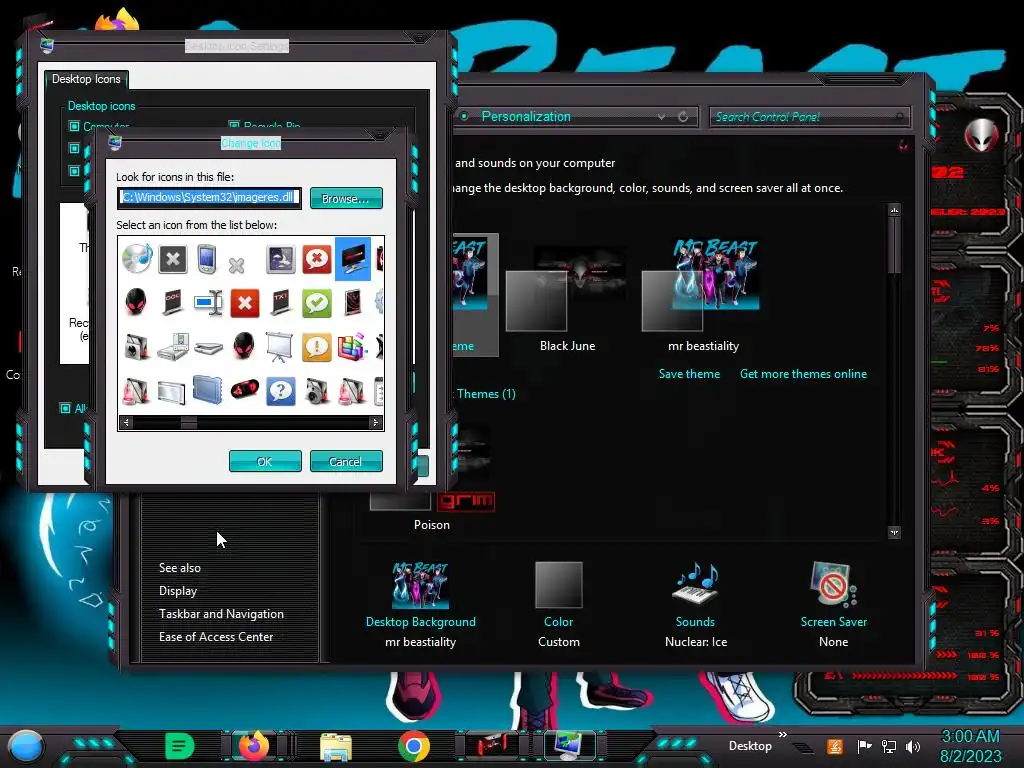1024x768 pixels.
Task: Toggle the Computer desktop icon checkbox
Action: point(74,126)
